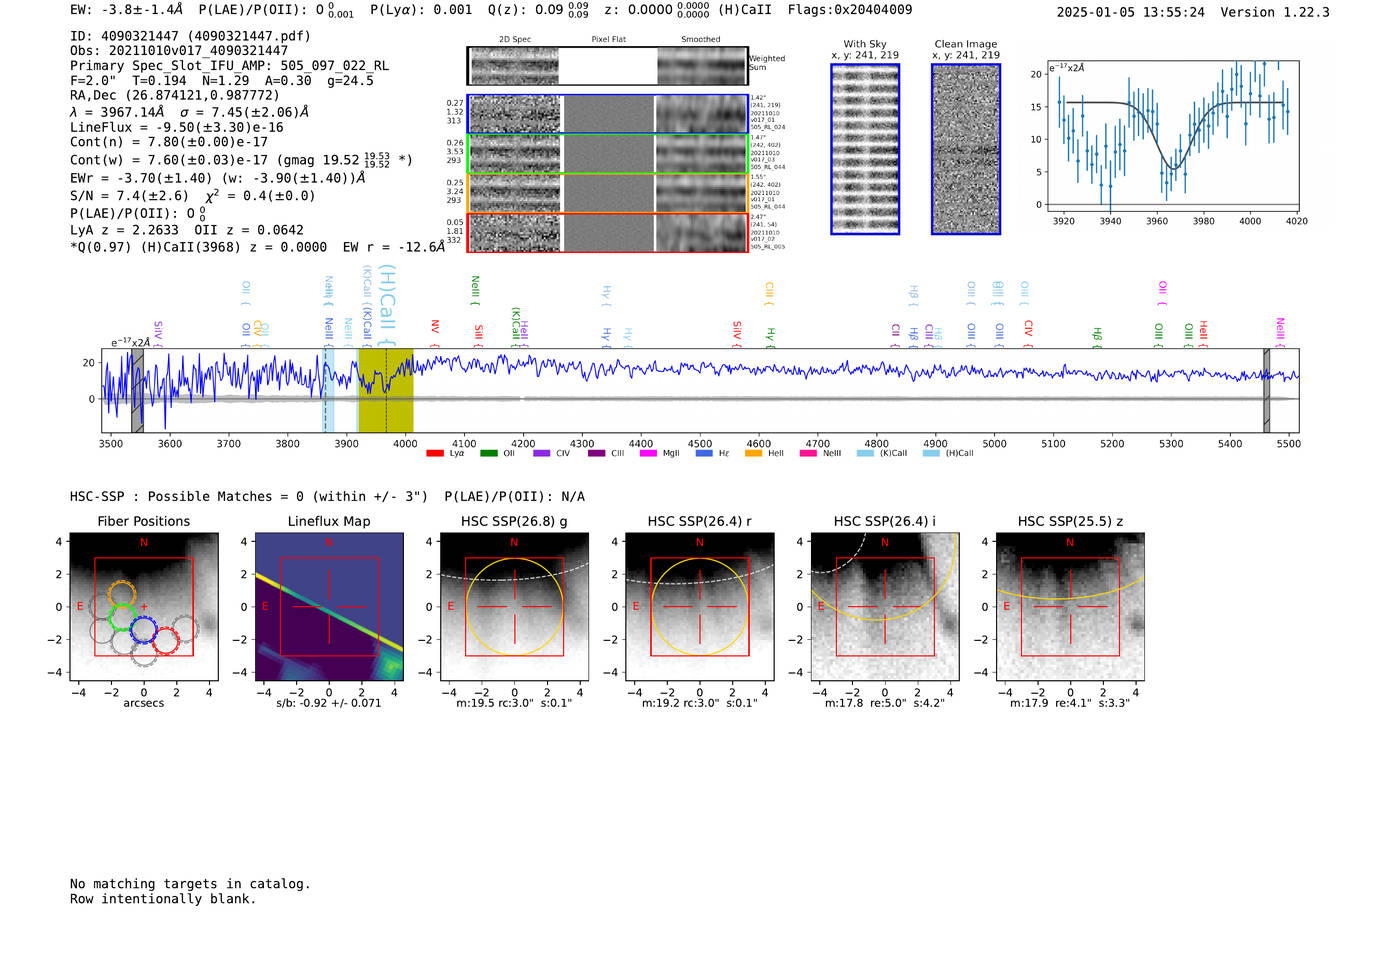This screenshot has height=953, width=1400.
Task: Click the HeII orange legend swatch
Action: [754, 453]
